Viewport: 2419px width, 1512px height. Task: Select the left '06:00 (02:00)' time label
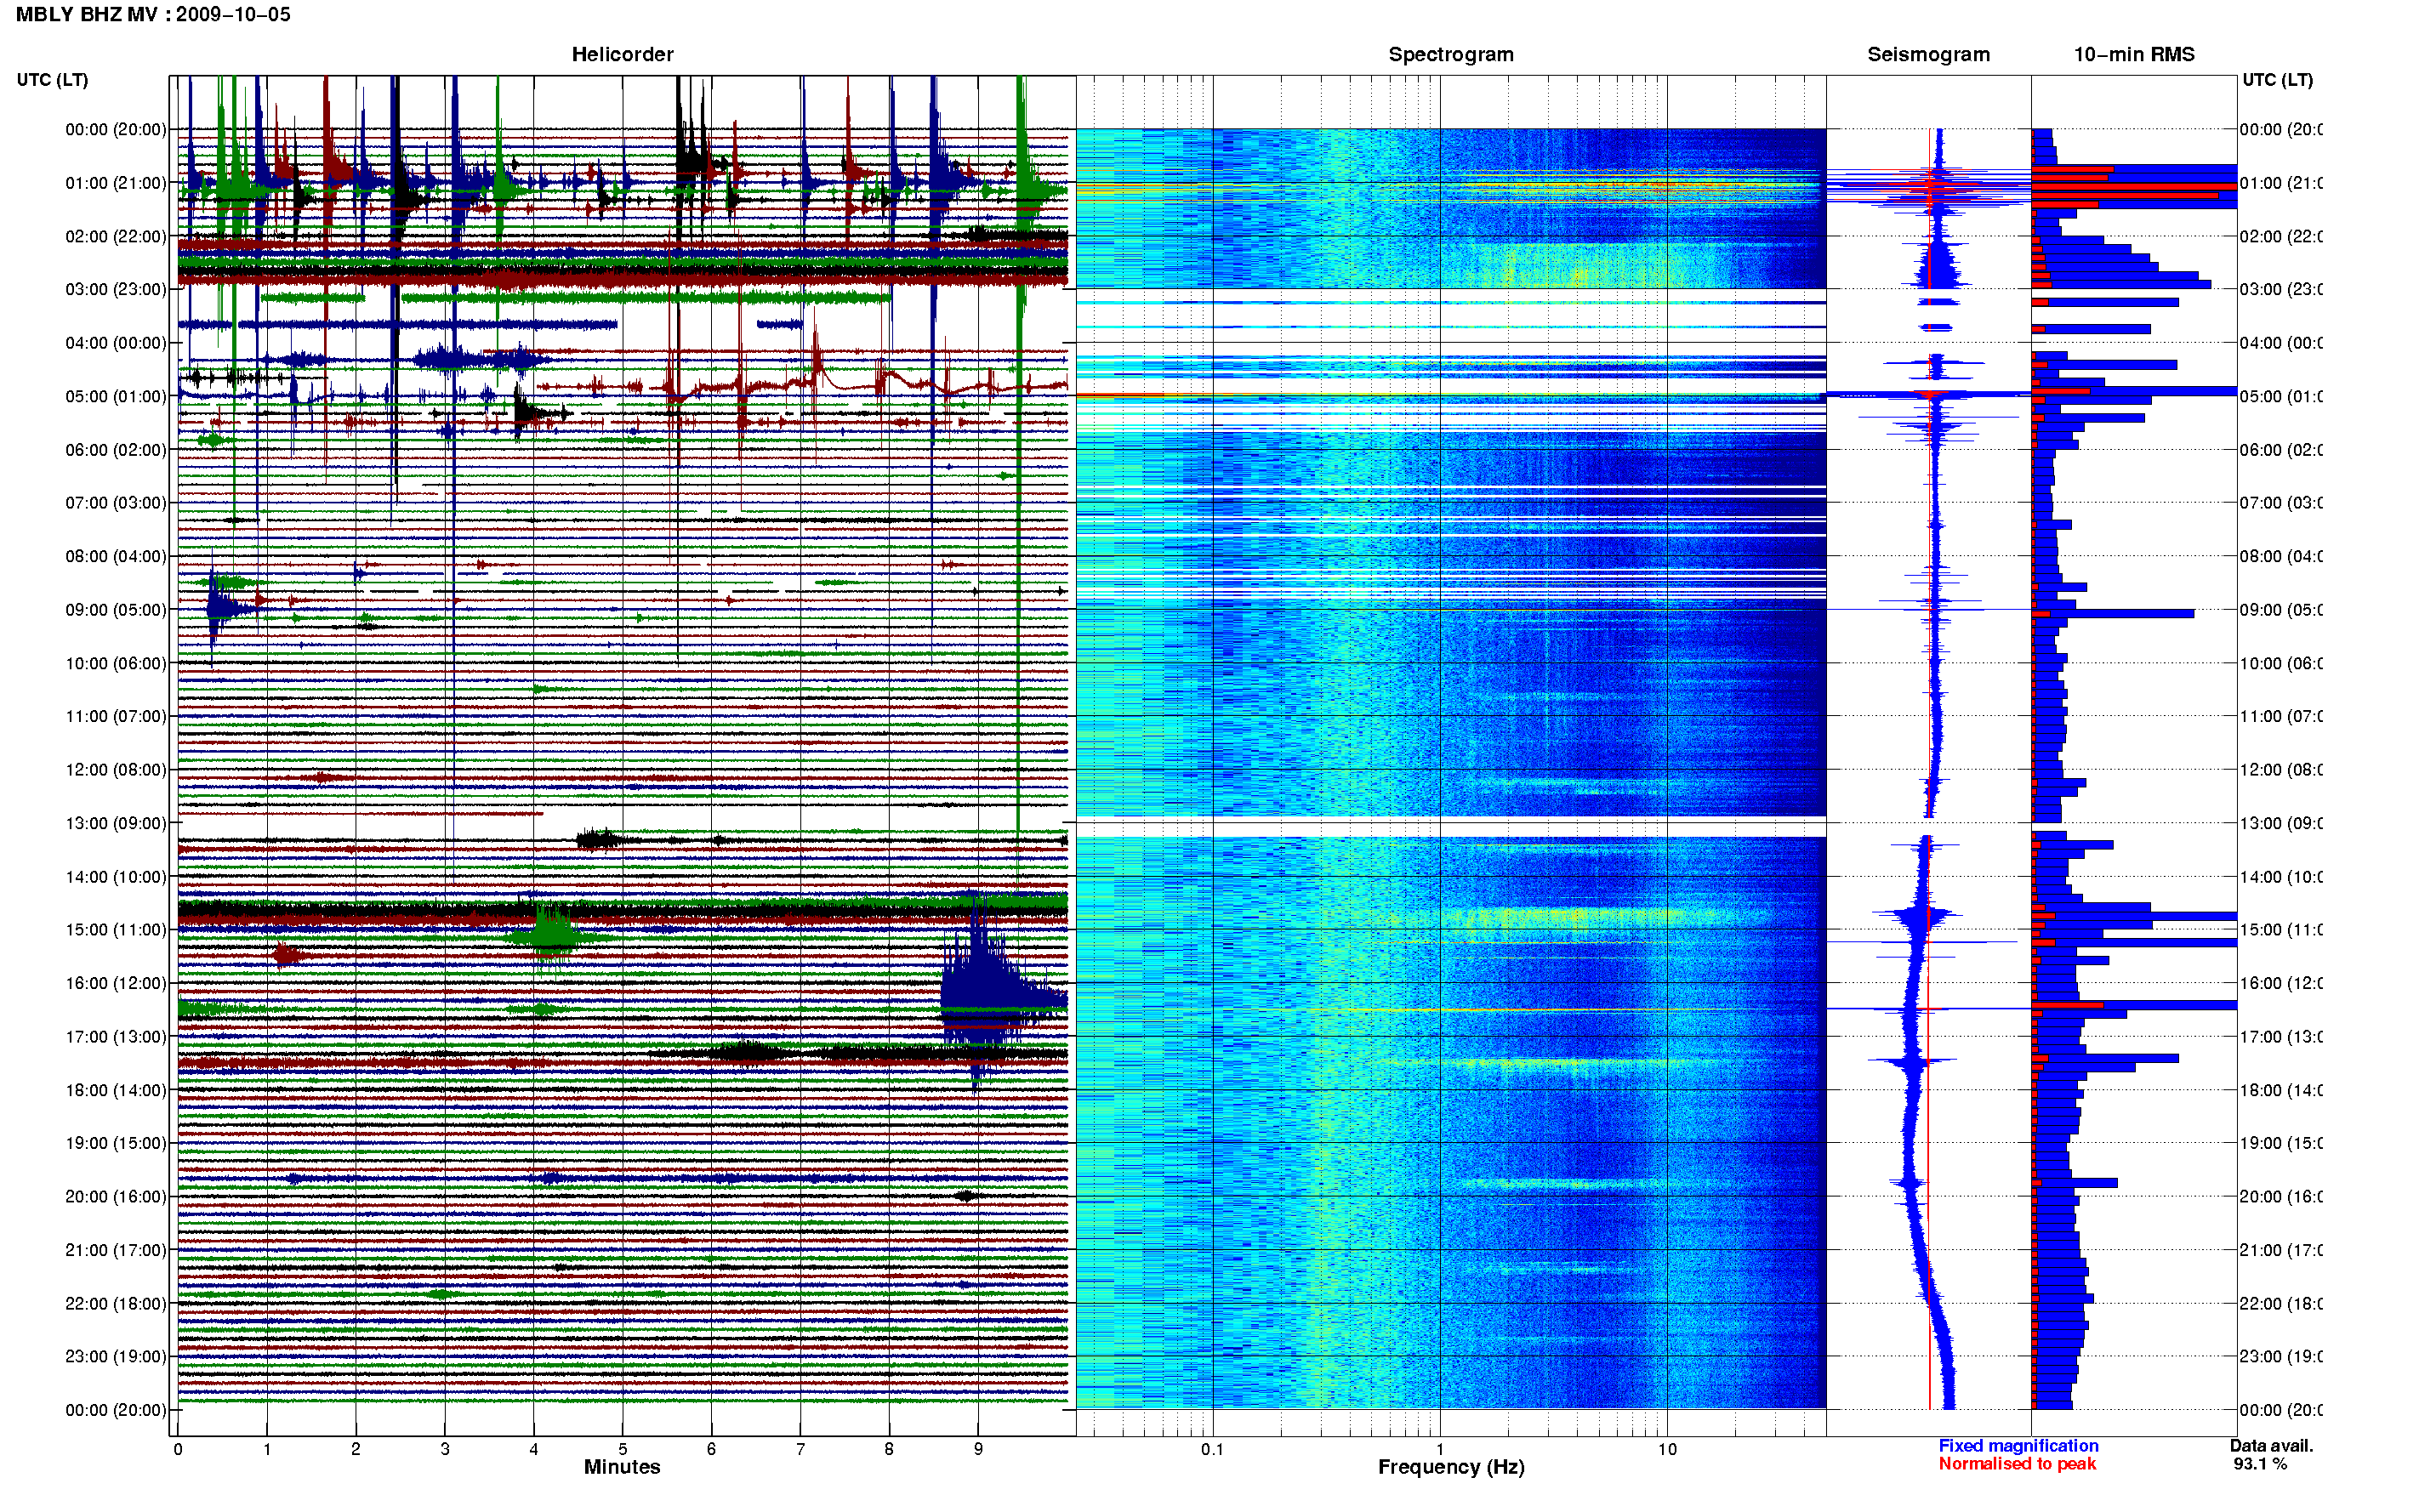coord(116,450)
